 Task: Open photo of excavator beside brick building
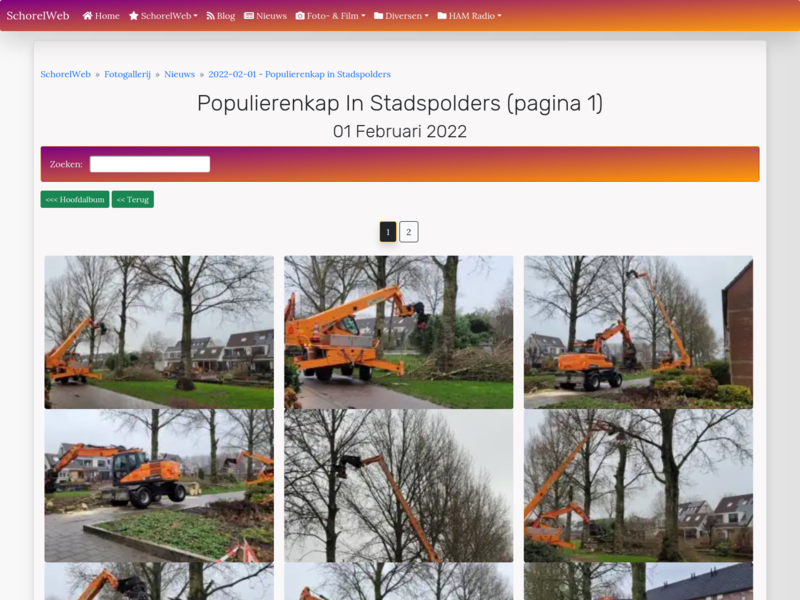(x=638, y=332)
